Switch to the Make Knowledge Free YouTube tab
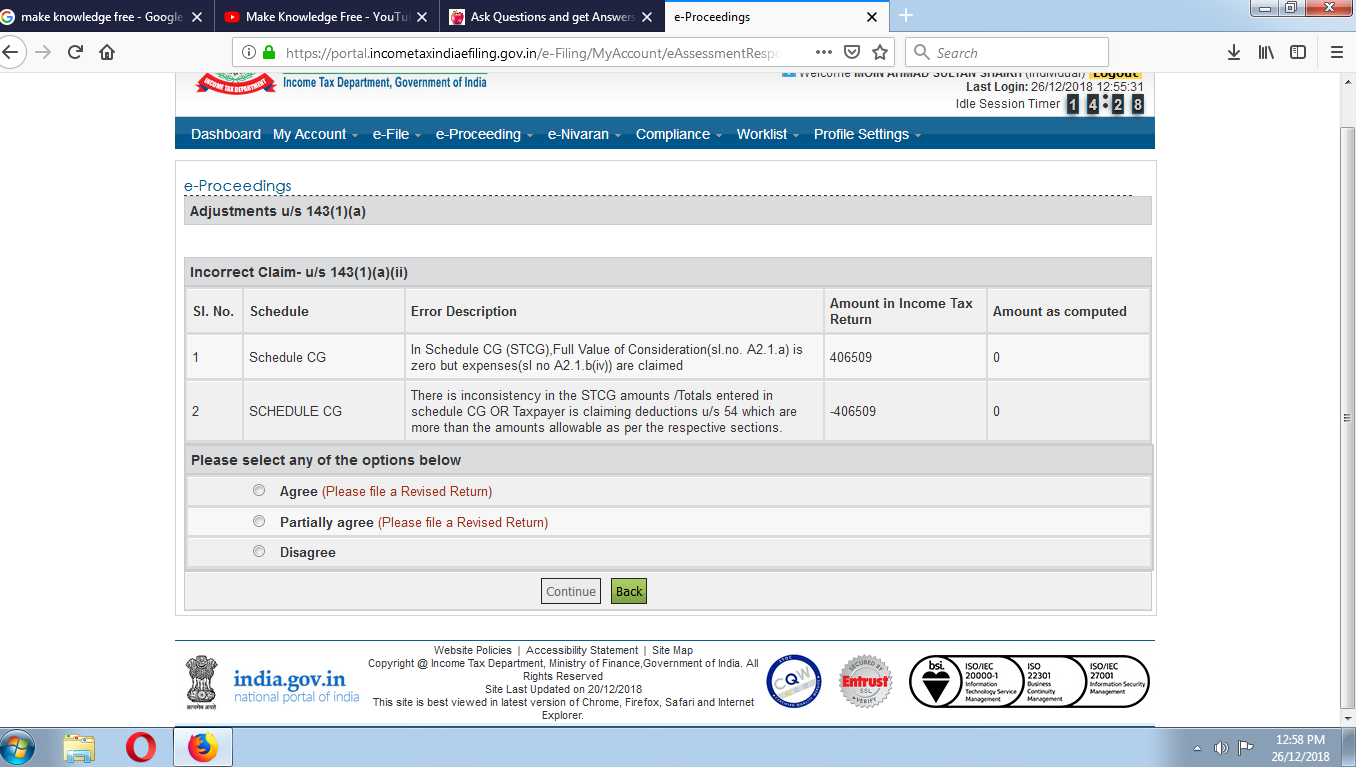This screenshot has height=768, width=1366. (327, 17)
